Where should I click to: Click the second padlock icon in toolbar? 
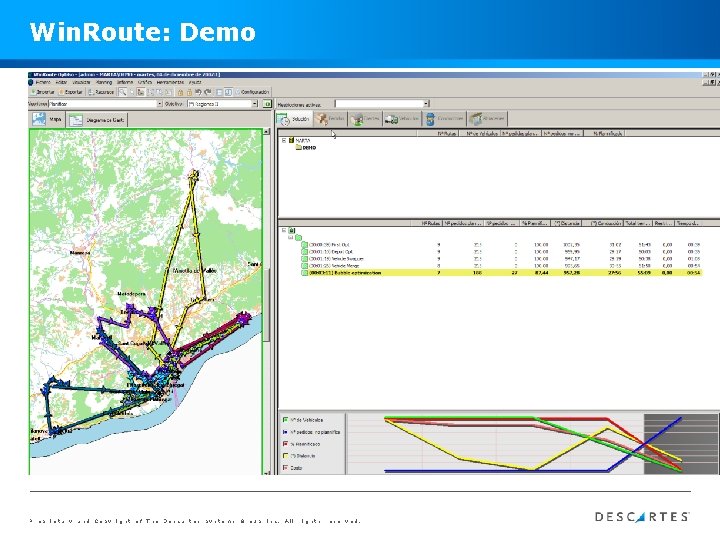(x=189, y=92)
